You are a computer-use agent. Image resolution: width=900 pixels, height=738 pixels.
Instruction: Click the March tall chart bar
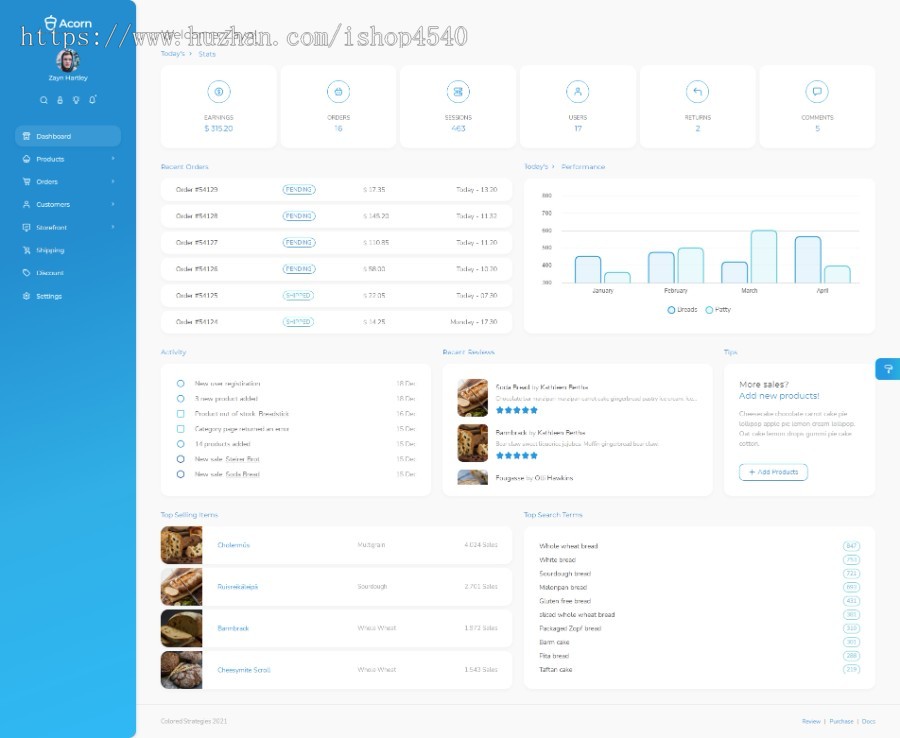pyautogui.click(x=764, y=257)
